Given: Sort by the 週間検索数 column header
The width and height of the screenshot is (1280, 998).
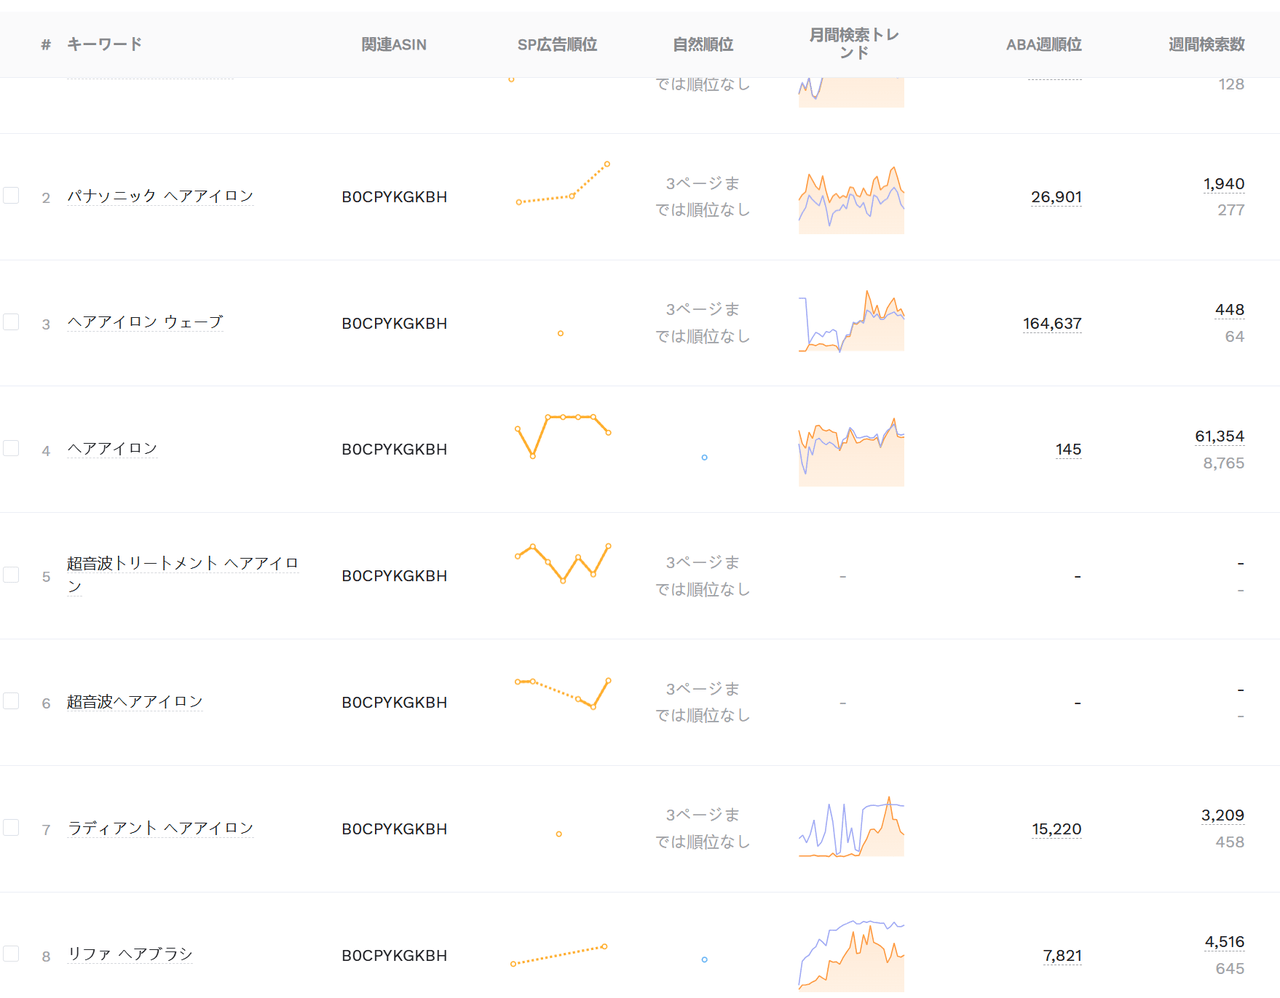Looking at the screenshot, I should point(1207,44).
